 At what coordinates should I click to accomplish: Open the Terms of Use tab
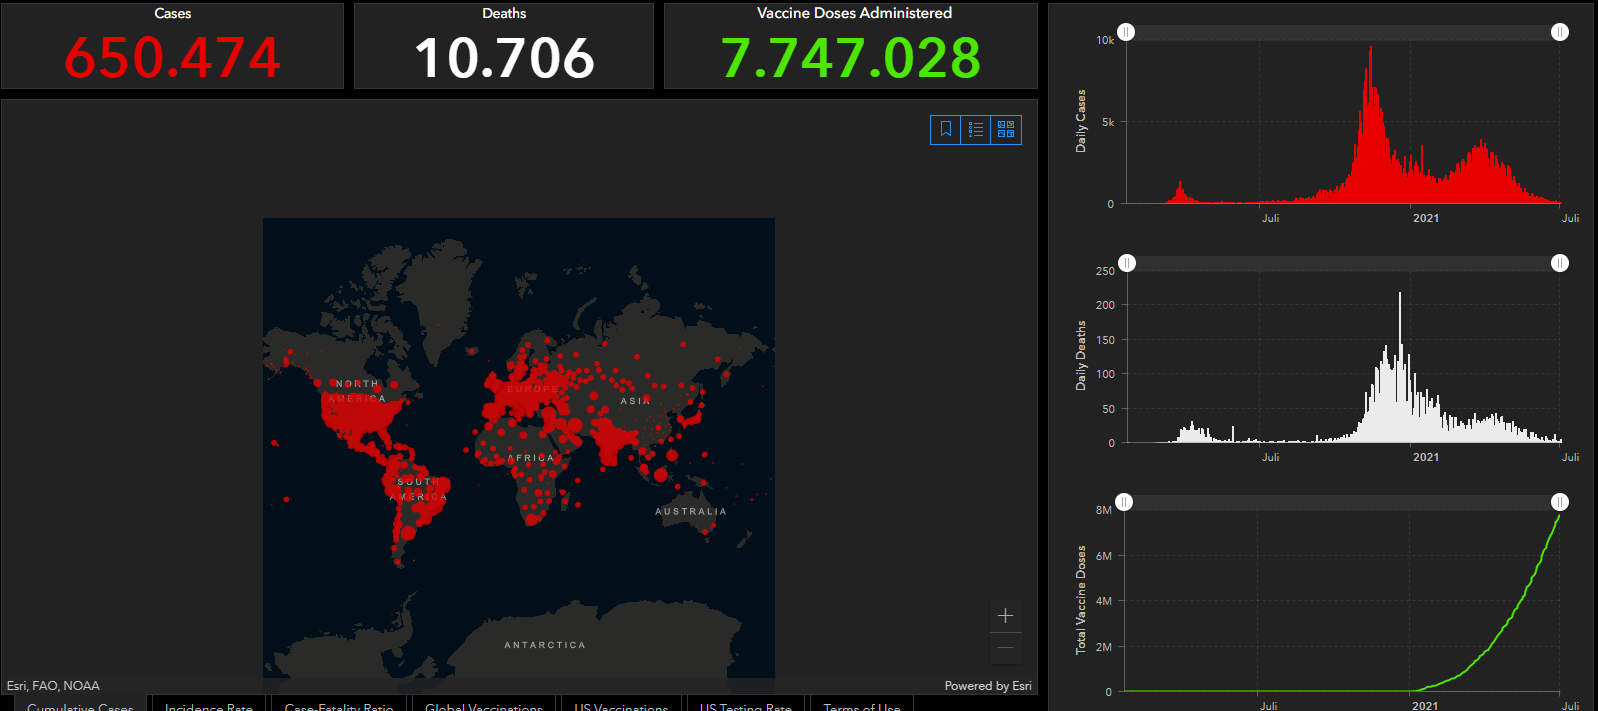tap(861, 704)
